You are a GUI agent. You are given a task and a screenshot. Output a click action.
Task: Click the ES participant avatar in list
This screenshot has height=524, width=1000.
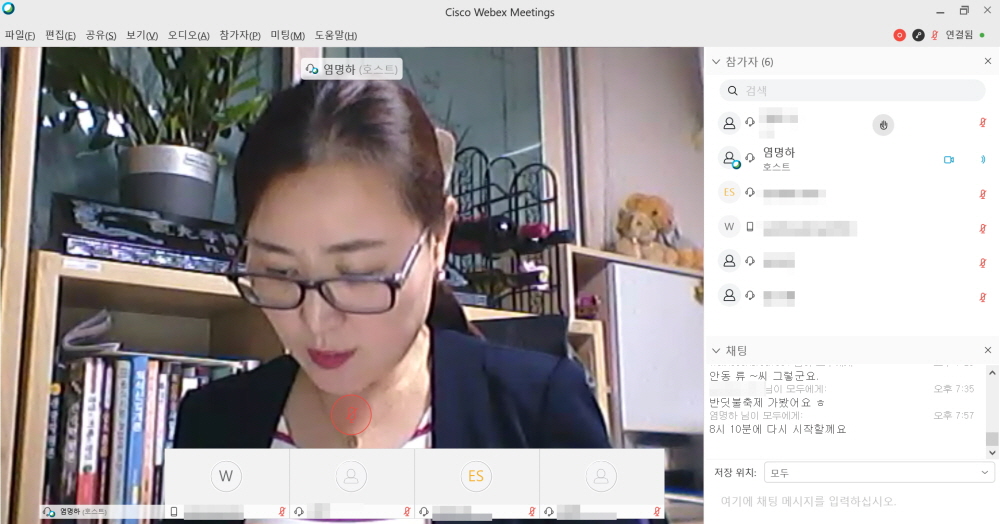coord(729,192)
